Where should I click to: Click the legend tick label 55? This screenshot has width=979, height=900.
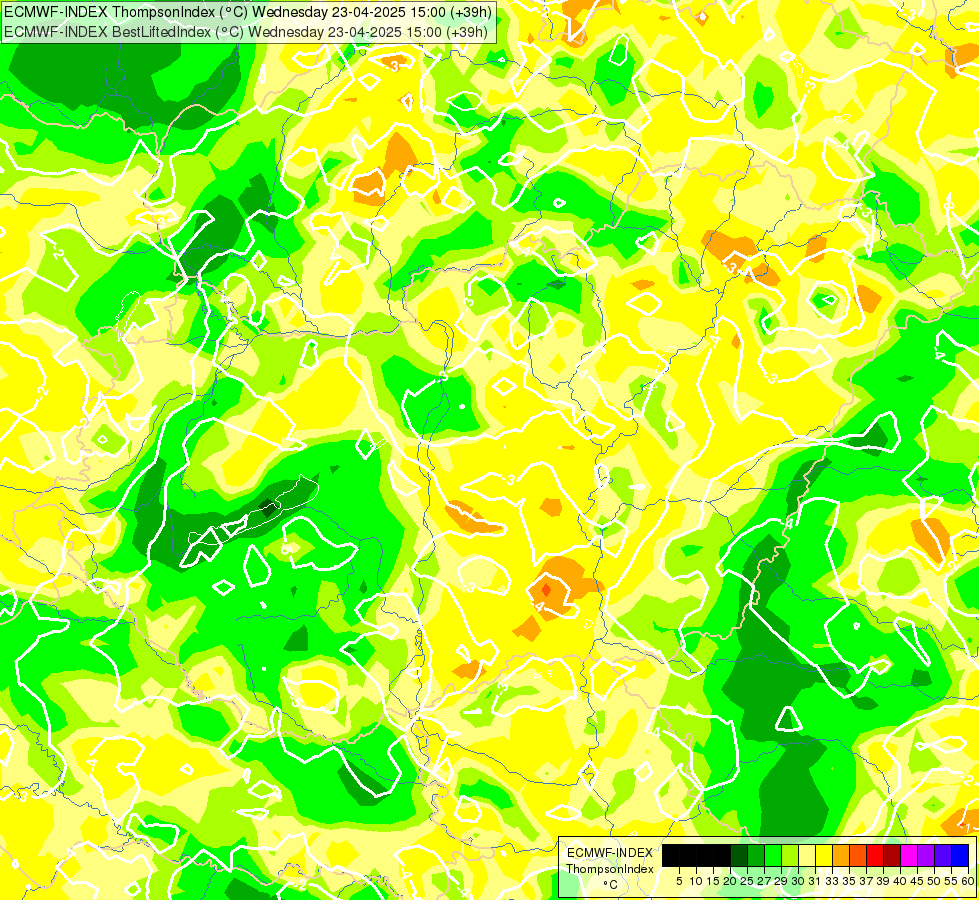(x=952, y=881)
